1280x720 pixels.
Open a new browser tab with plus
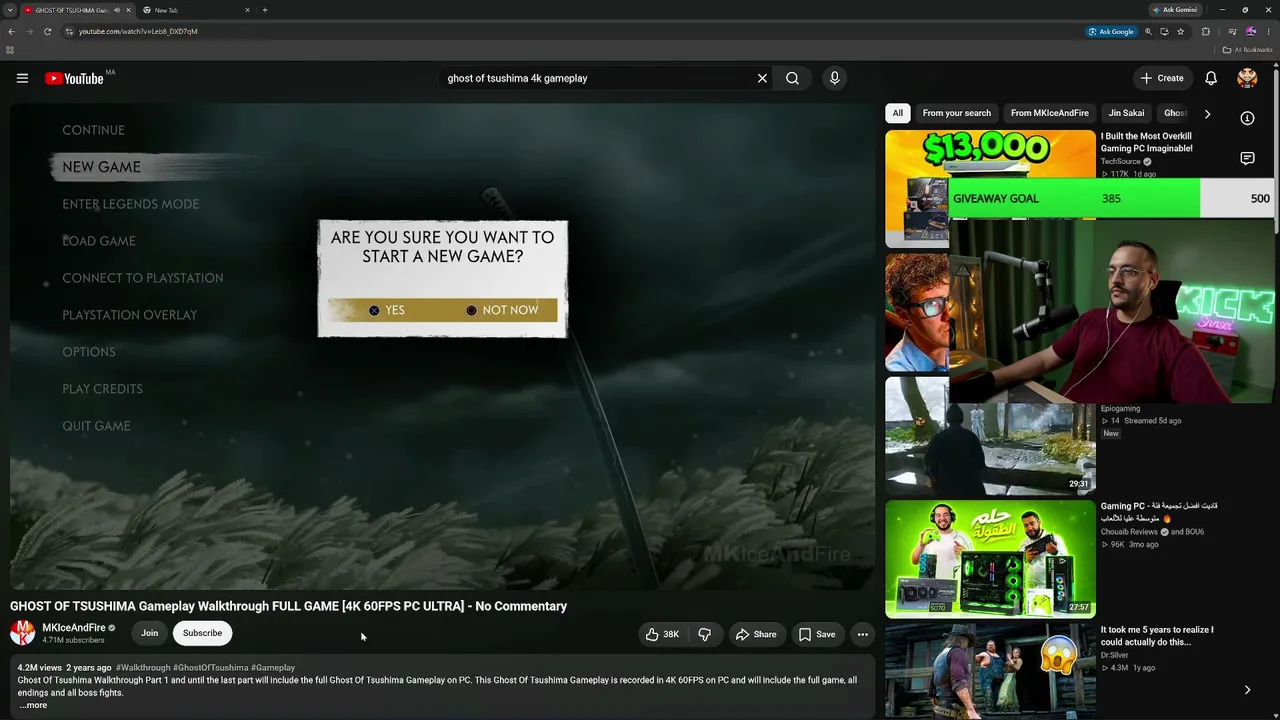click(265, 10)
